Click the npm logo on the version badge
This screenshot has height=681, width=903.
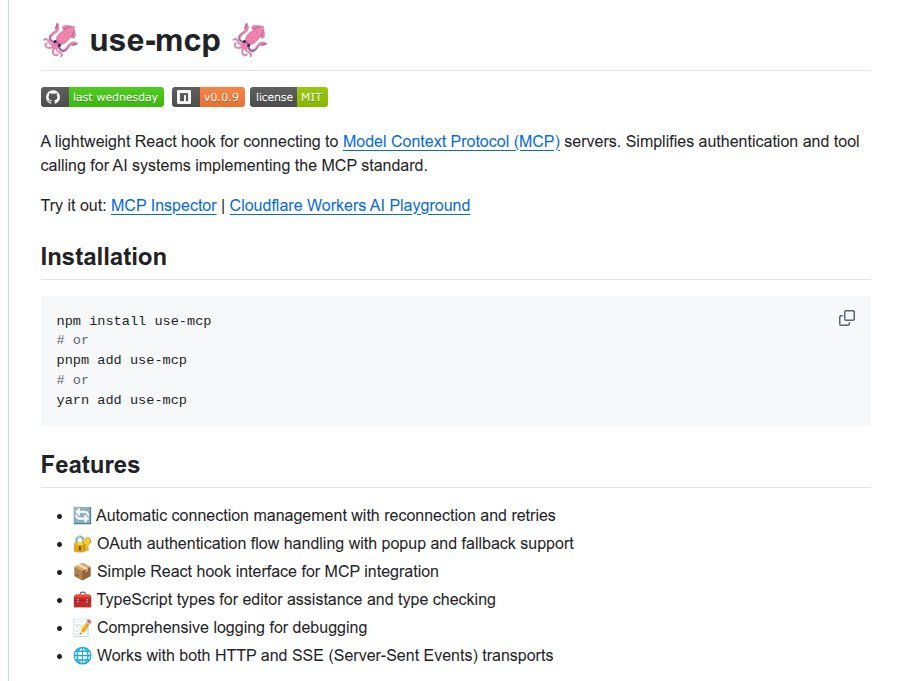[x=184, y=97]
